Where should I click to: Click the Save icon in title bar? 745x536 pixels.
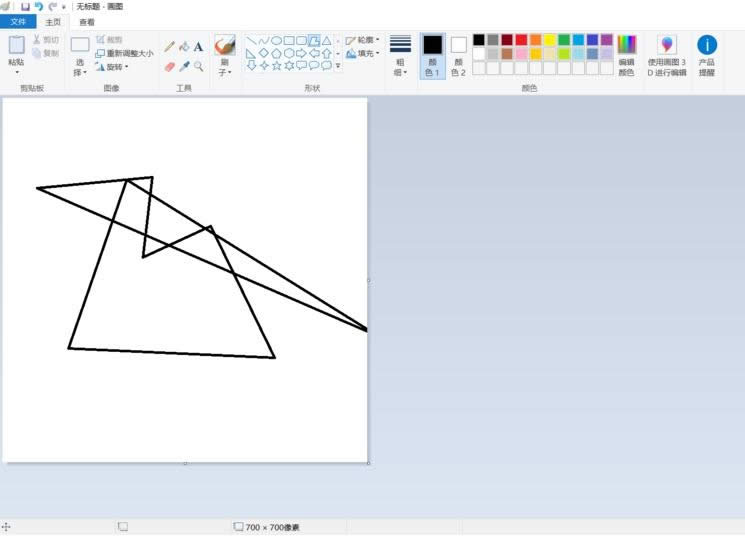point(25,6)
